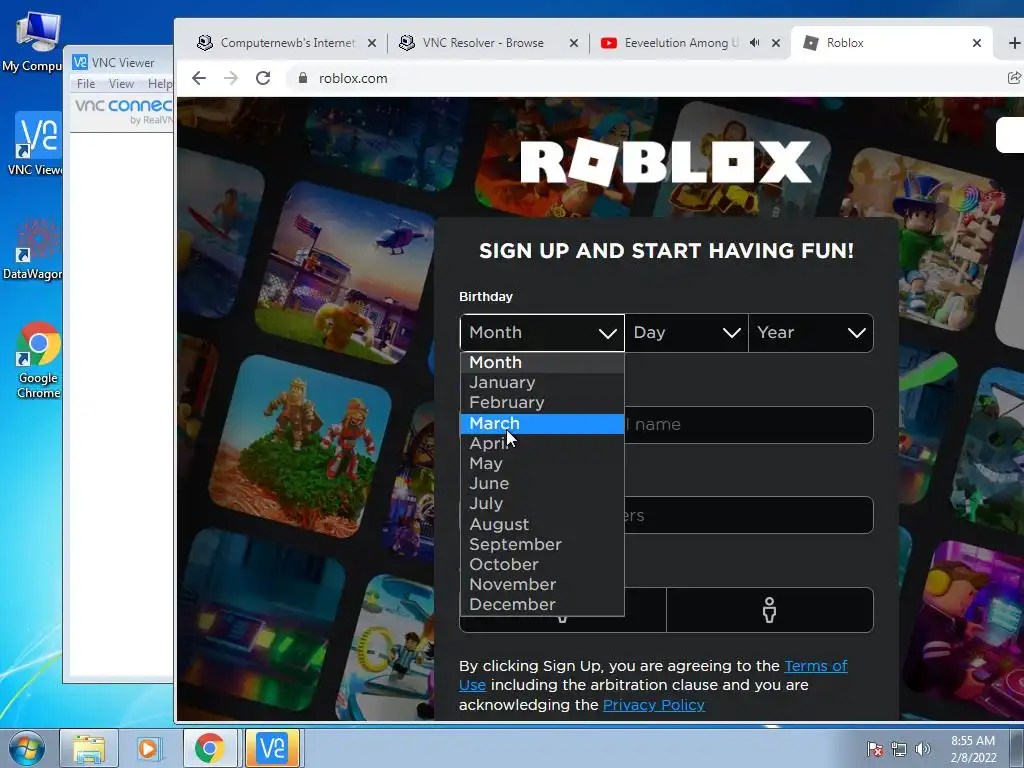The image size is (1024, 768).
Task: Choose the Month placeholder option
Action: click(542, 362)
